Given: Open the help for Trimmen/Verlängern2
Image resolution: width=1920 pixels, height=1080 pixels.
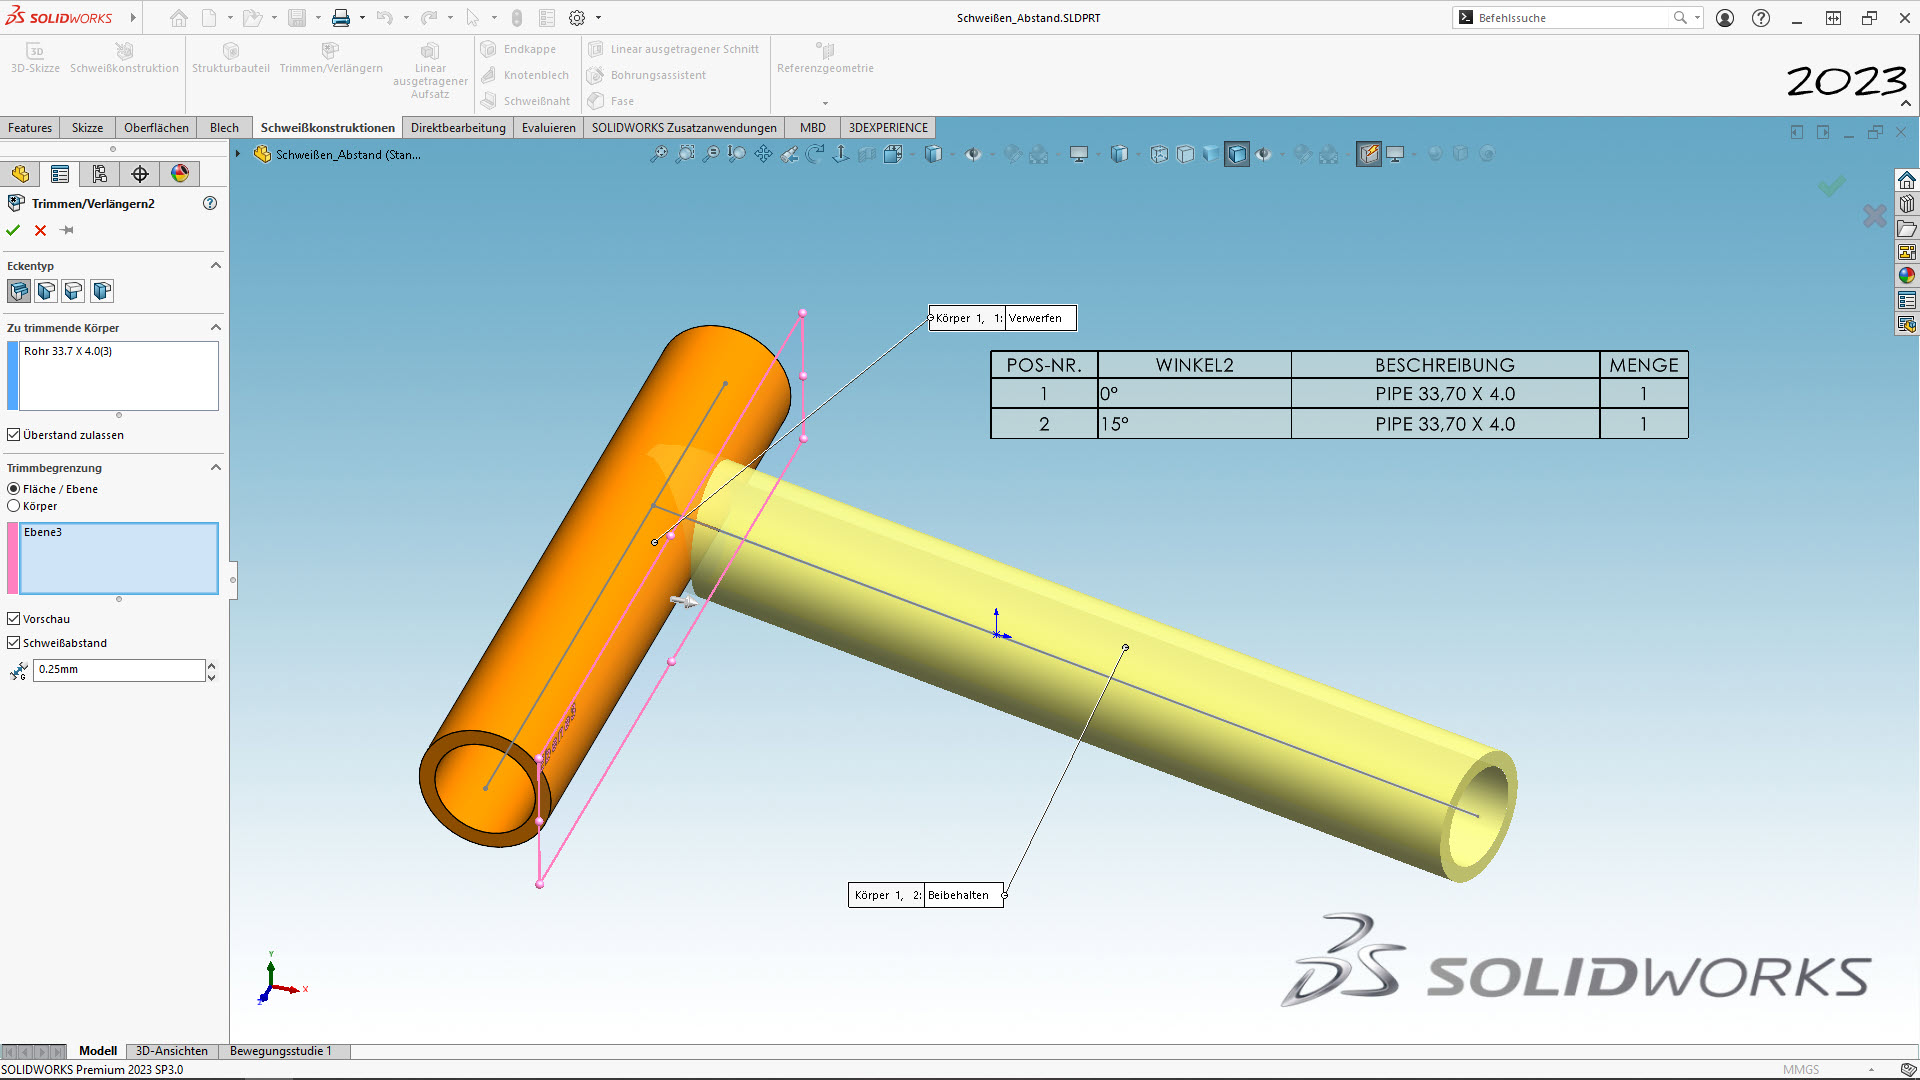Looking at the screenshot, I should (210, 203).
